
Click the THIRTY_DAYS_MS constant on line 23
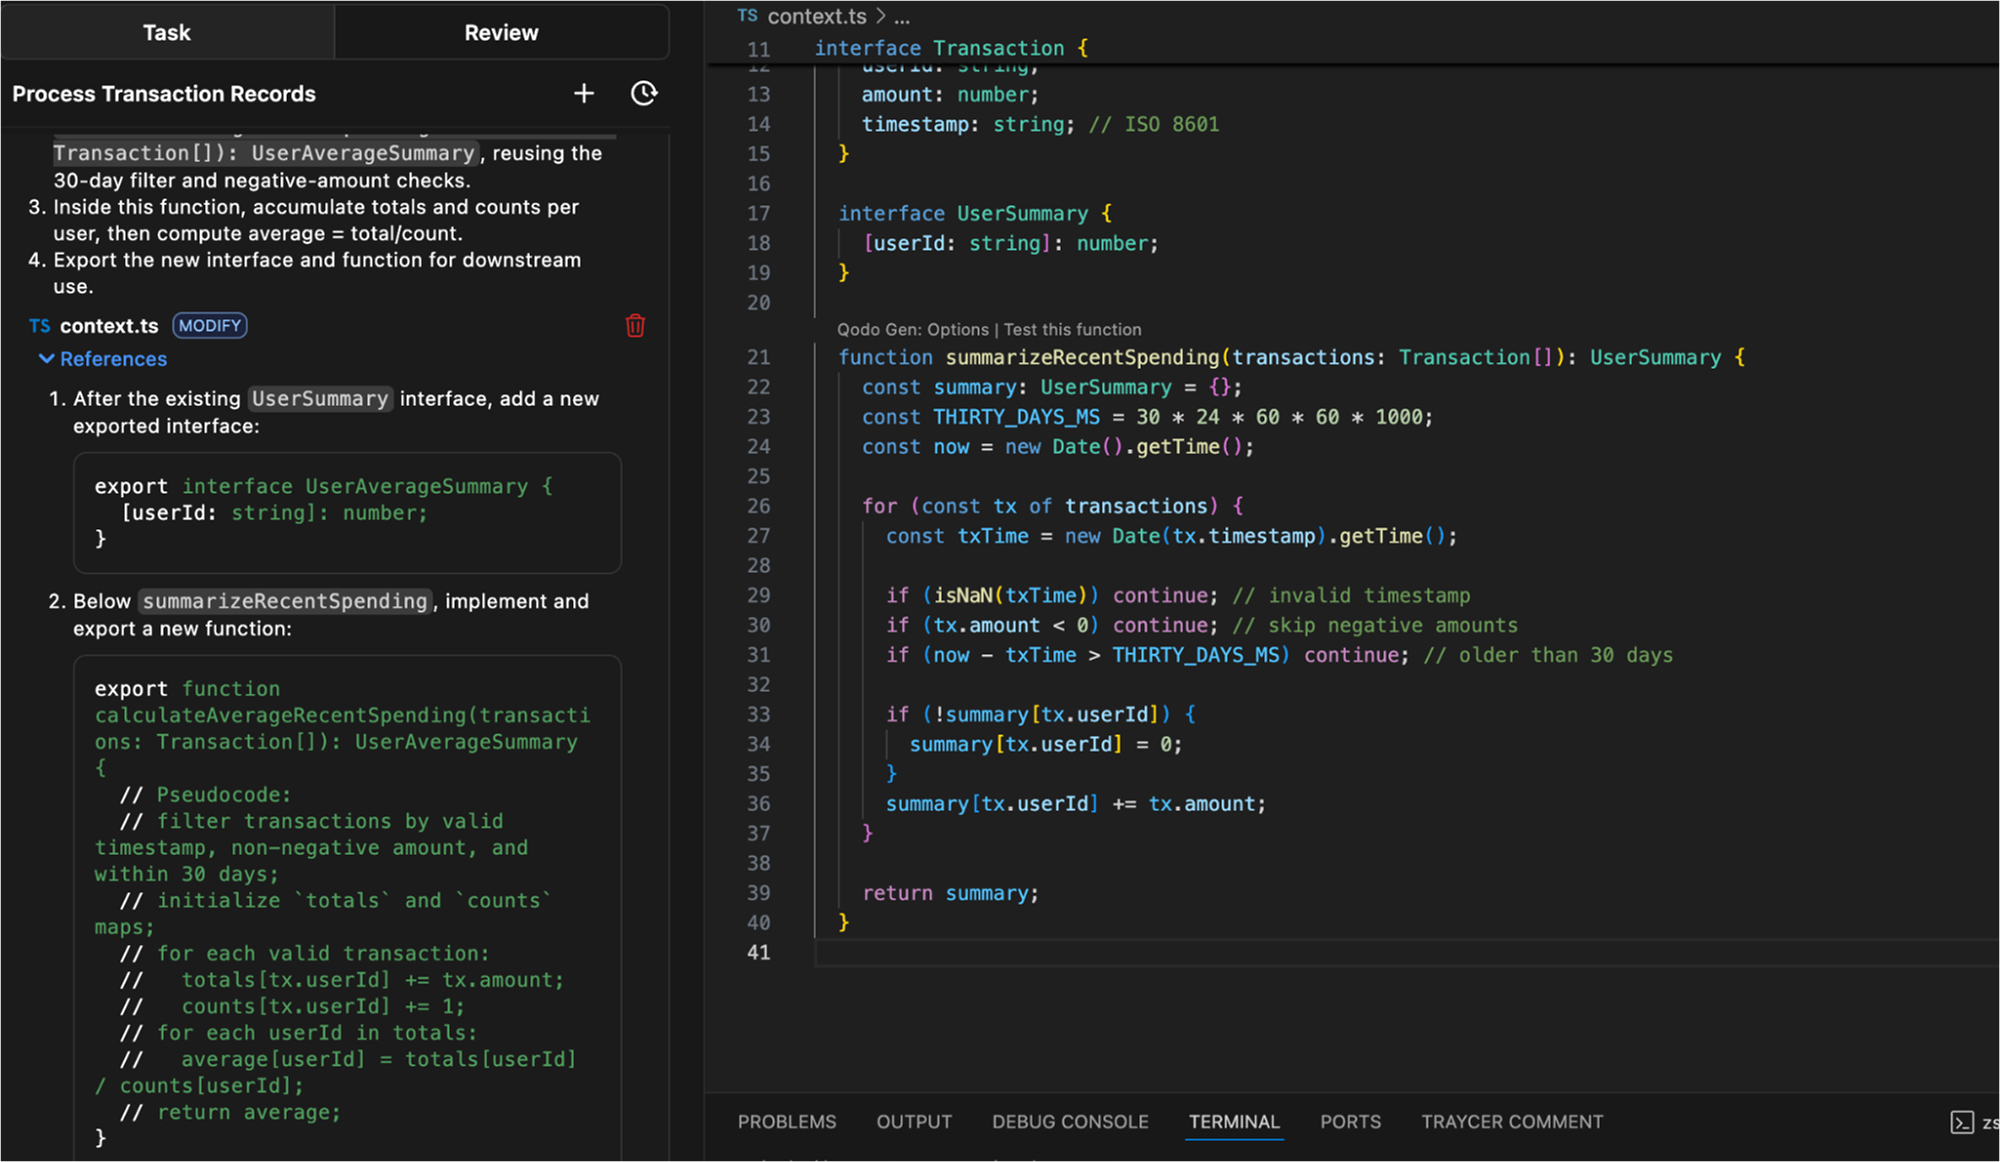tap(1016, 417)
